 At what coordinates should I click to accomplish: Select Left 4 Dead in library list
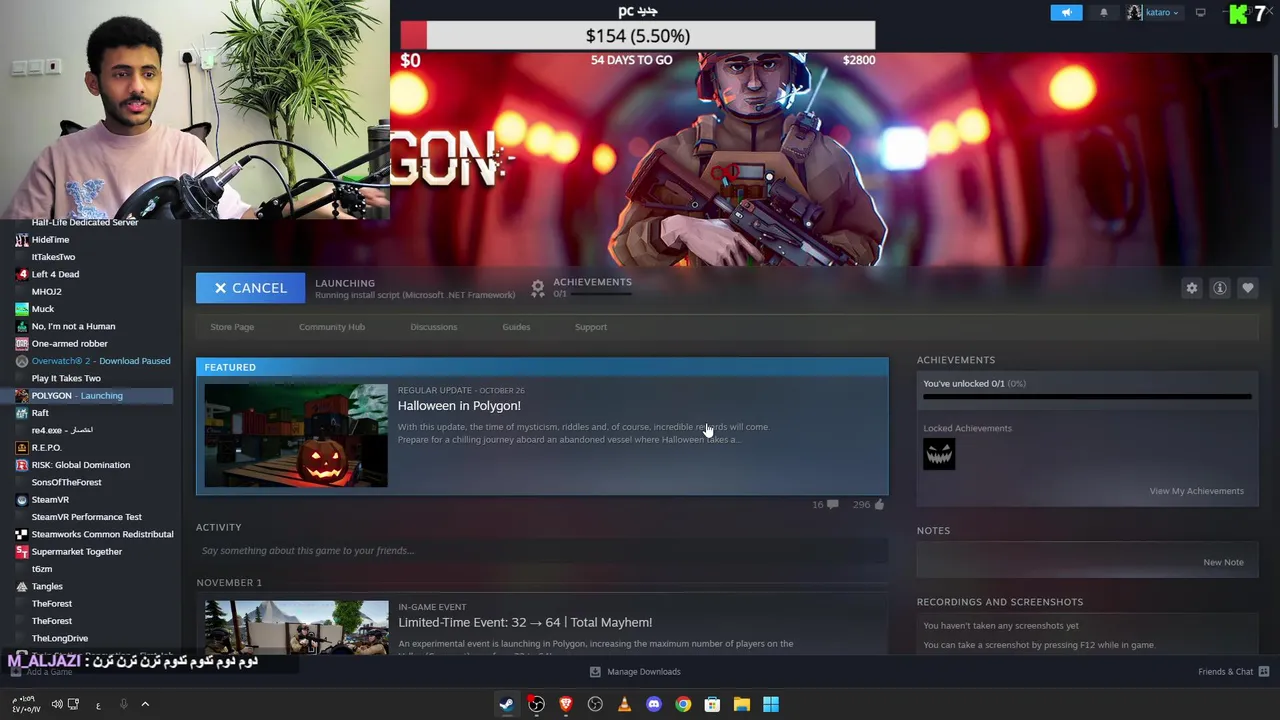tap(55, 274)
